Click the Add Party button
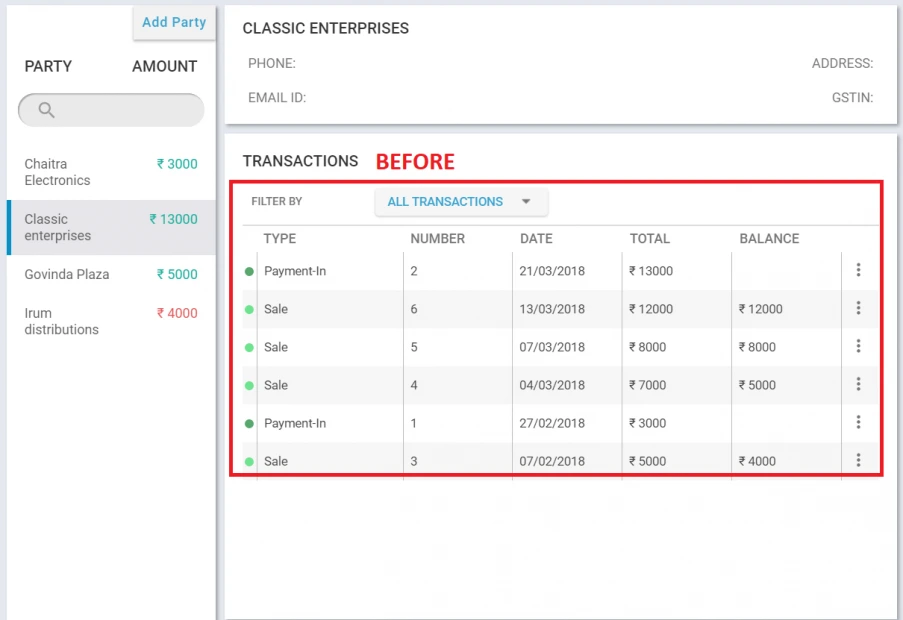 174,22
